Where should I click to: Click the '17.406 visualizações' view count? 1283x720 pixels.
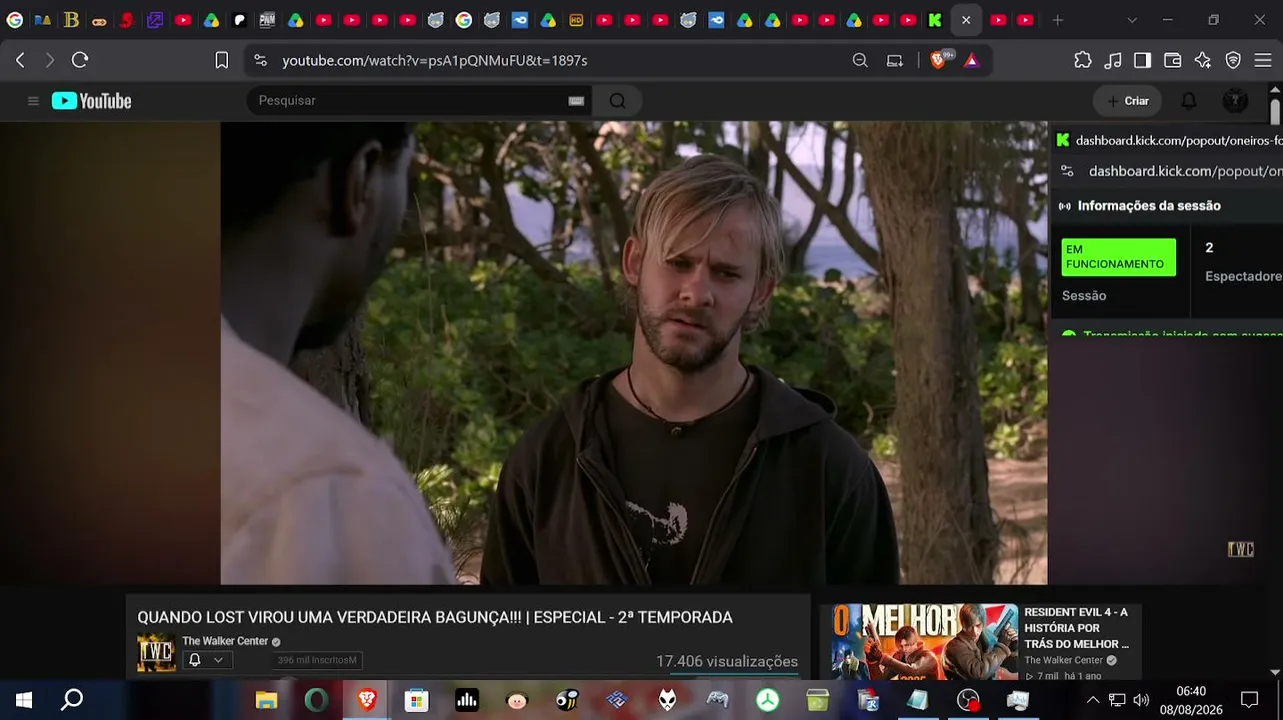pyautogui.click(x=727, y=661)
